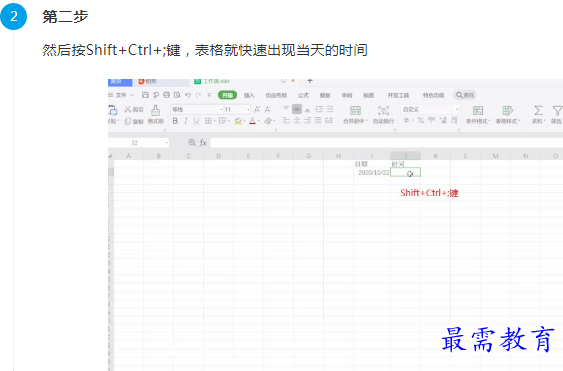Viewport: 563px width, 371px height.
Task: Switch to the 特色功能 ribbon tab
Action: click(x=433, y=95)
